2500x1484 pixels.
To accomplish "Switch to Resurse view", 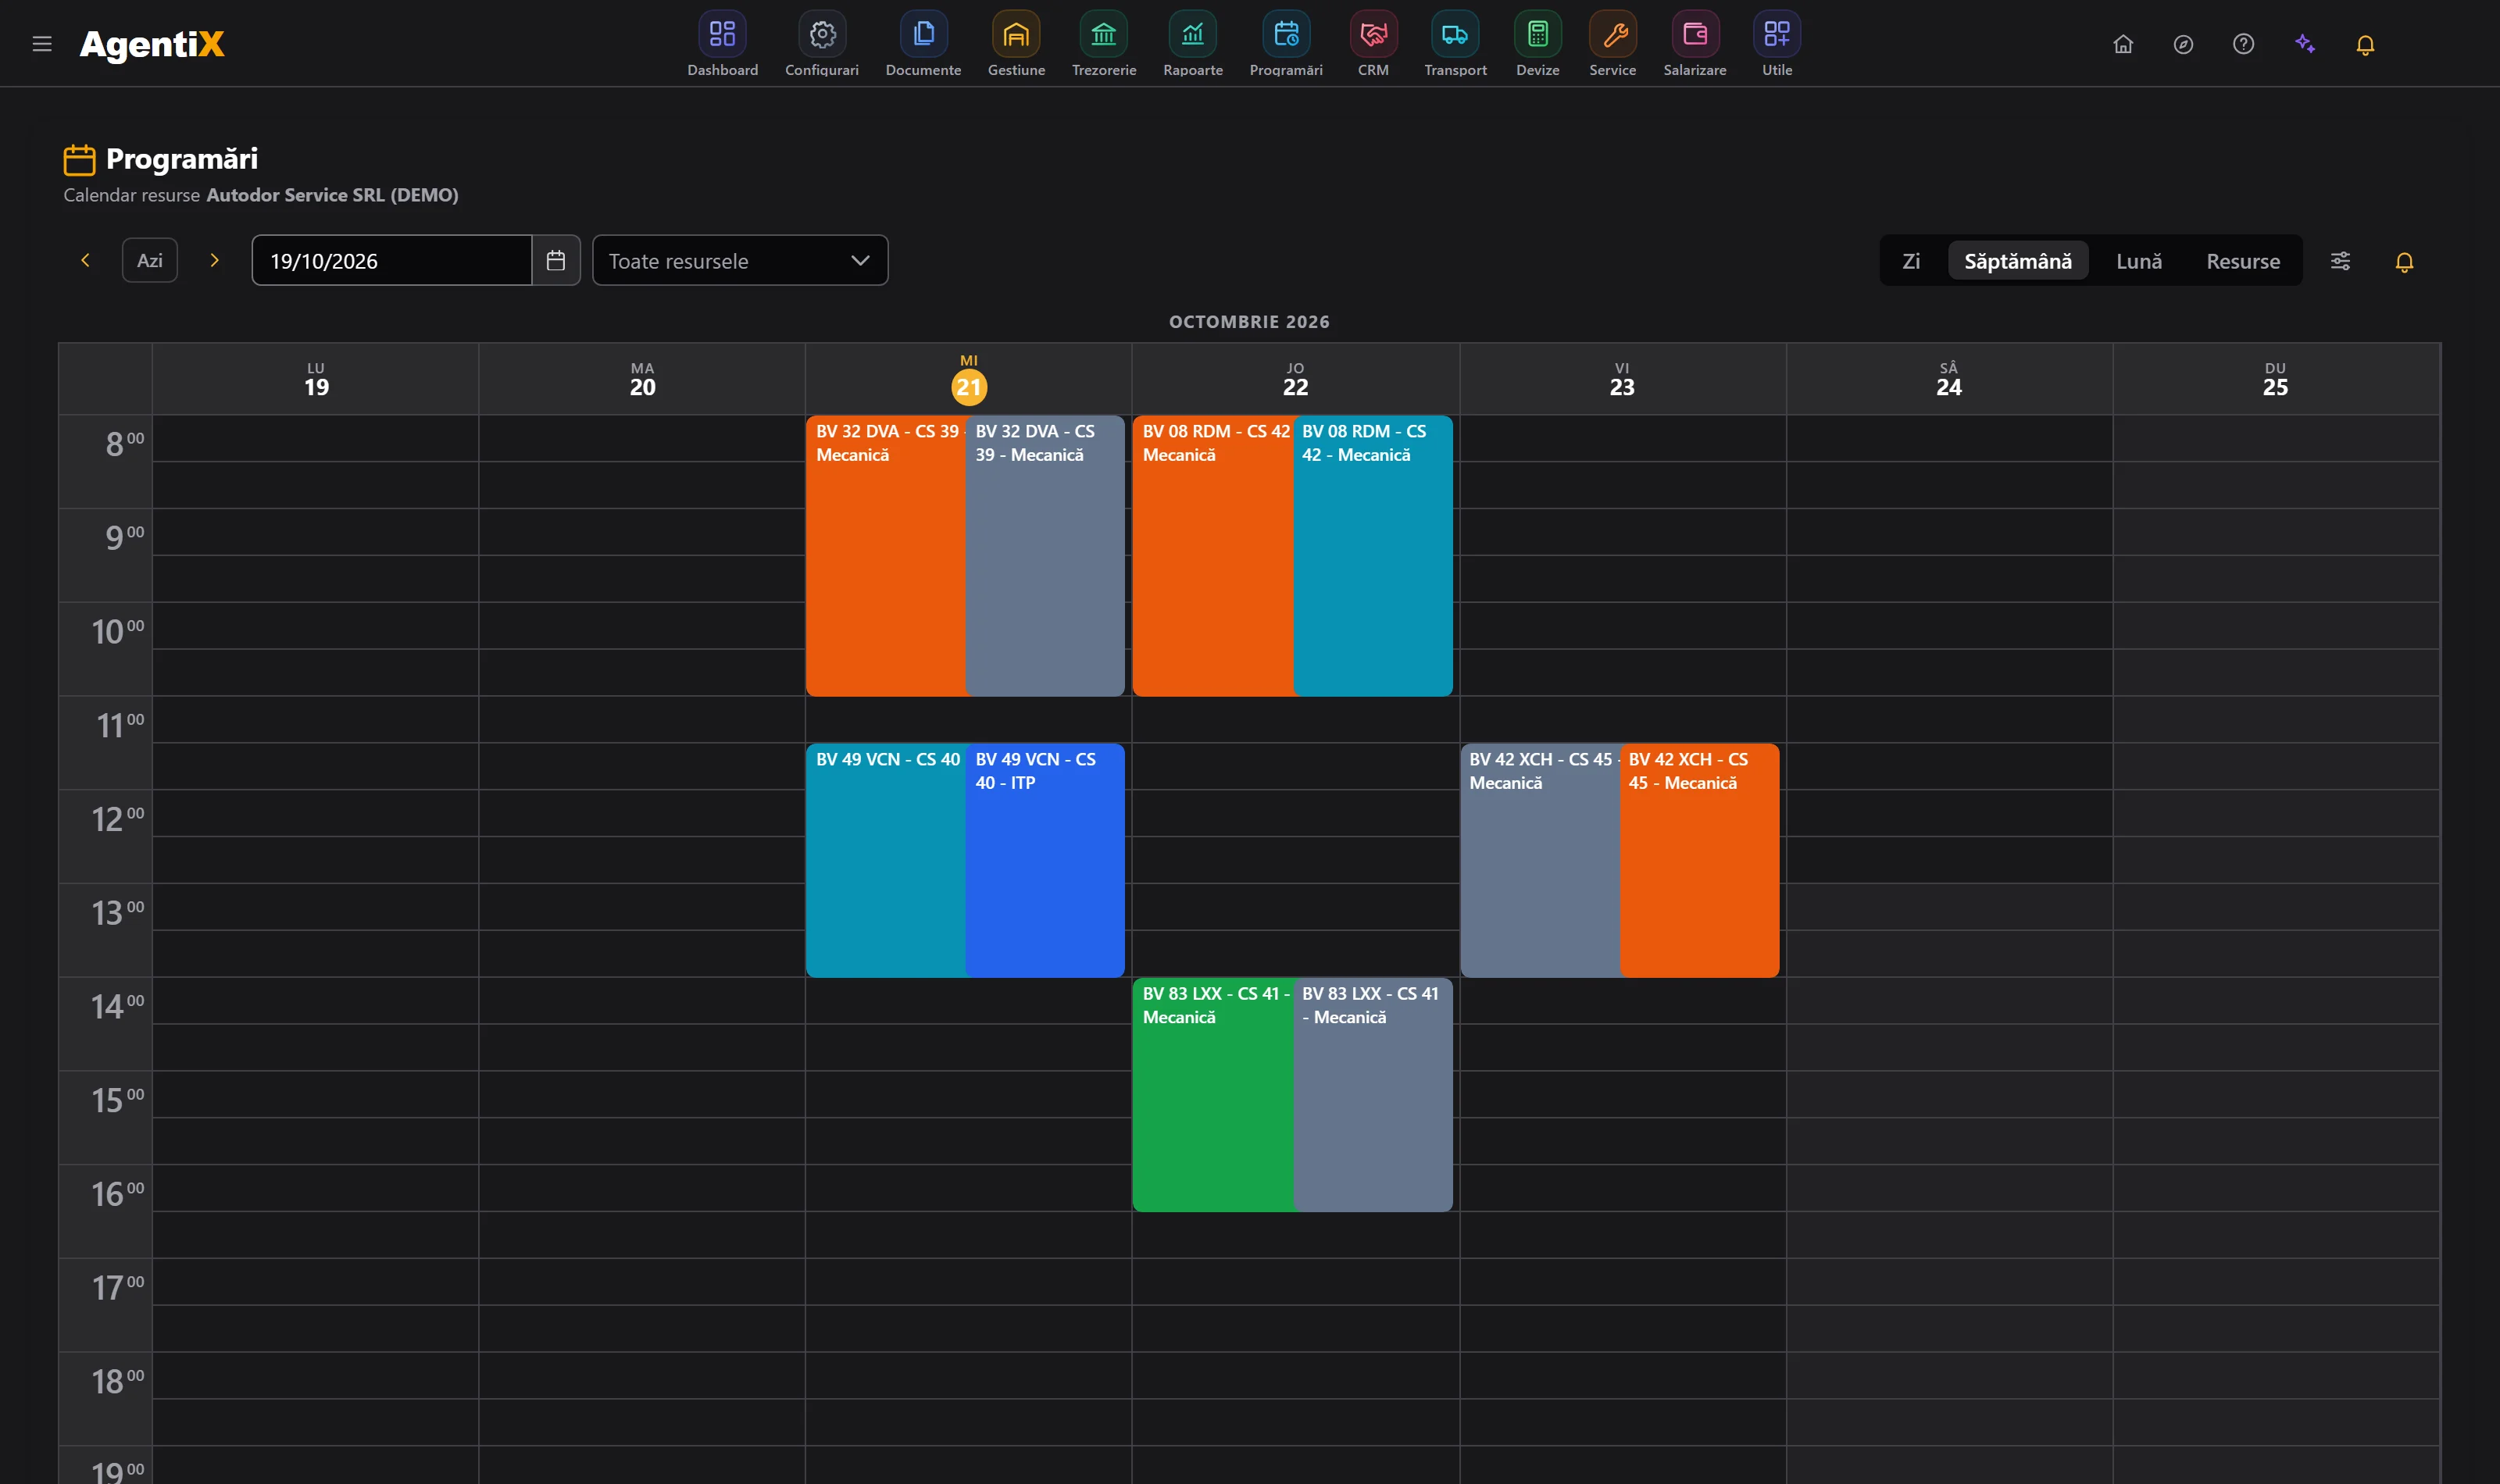I will tap(2243, 261).
